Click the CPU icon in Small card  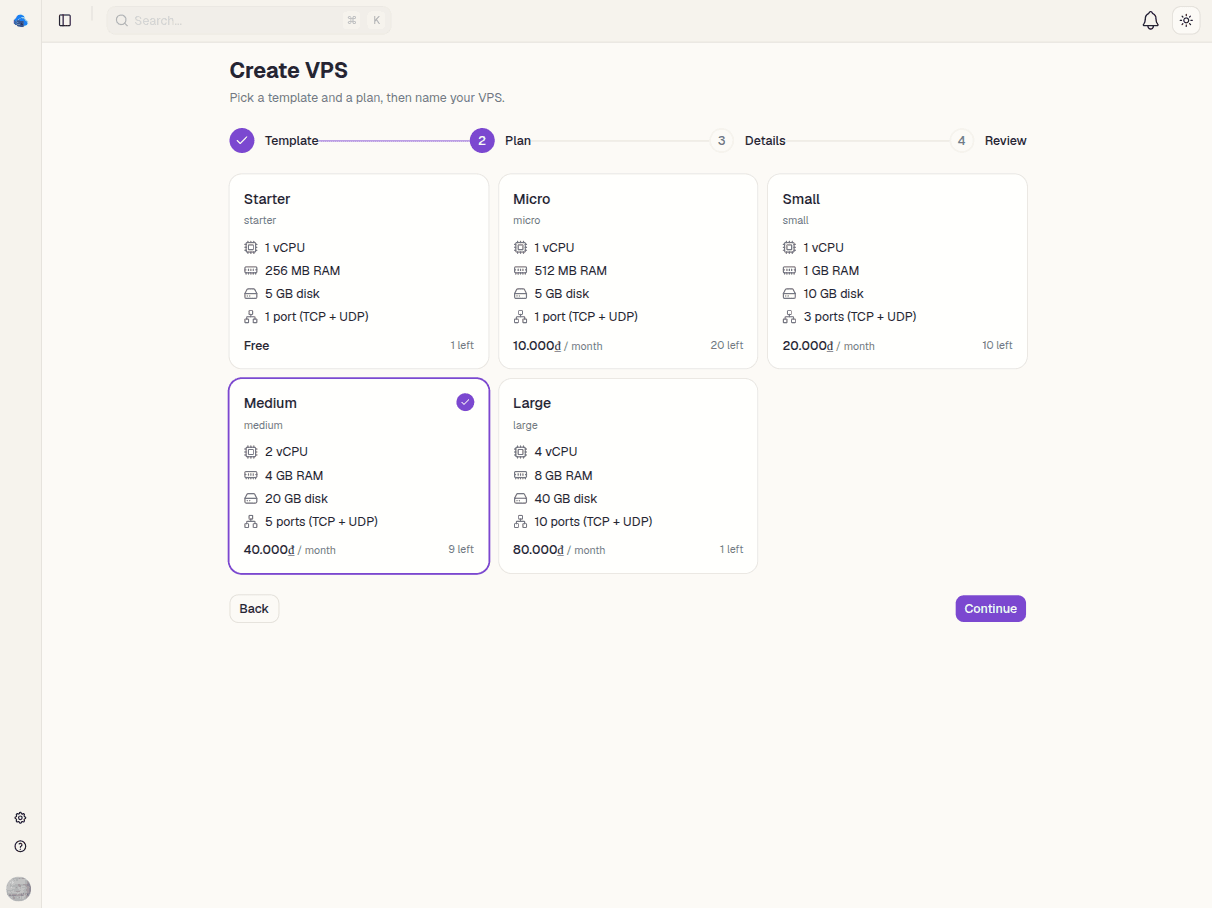tap(789, 247)
